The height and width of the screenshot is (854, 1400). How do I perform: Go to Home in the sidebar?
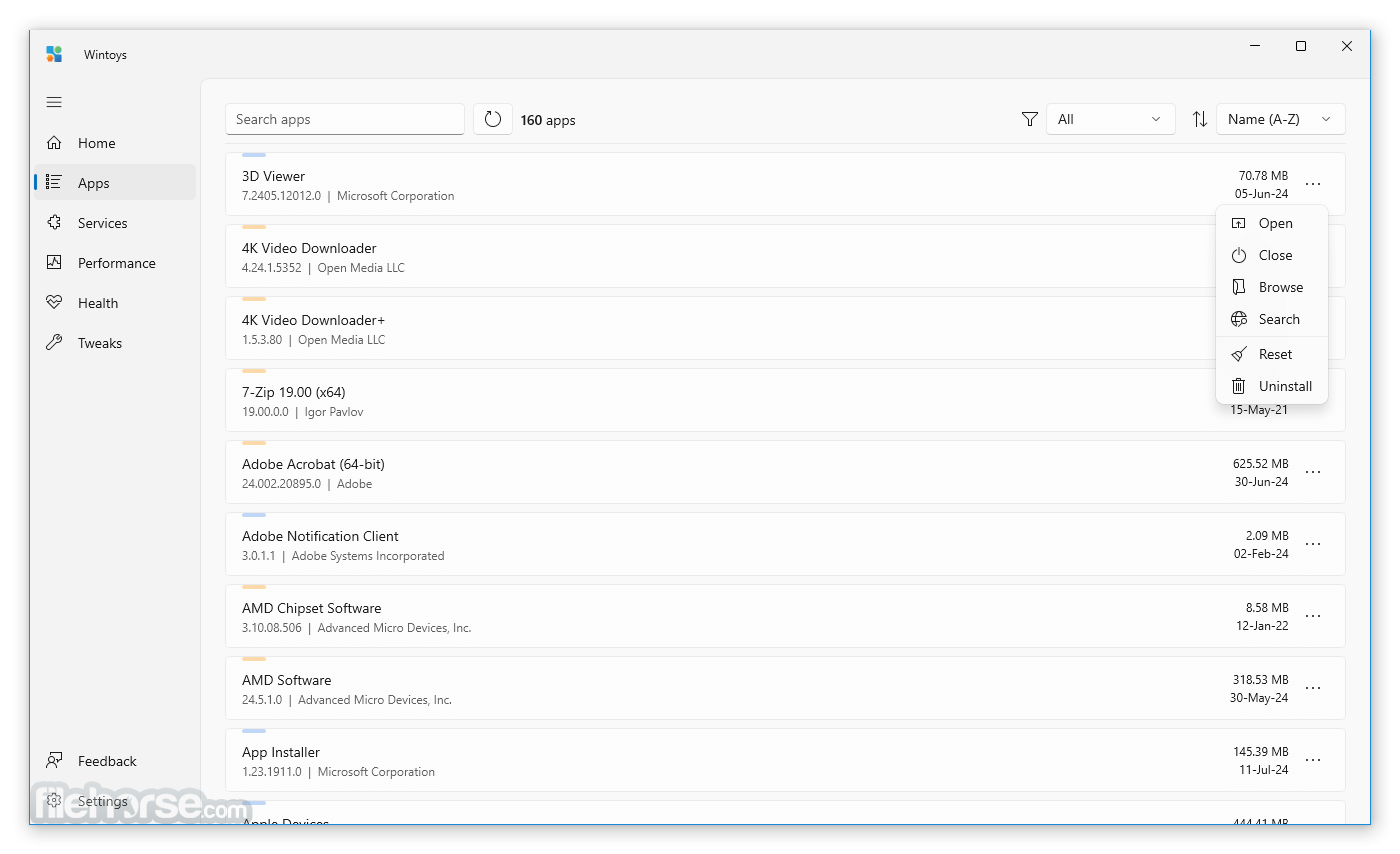[x=115, y=143]
